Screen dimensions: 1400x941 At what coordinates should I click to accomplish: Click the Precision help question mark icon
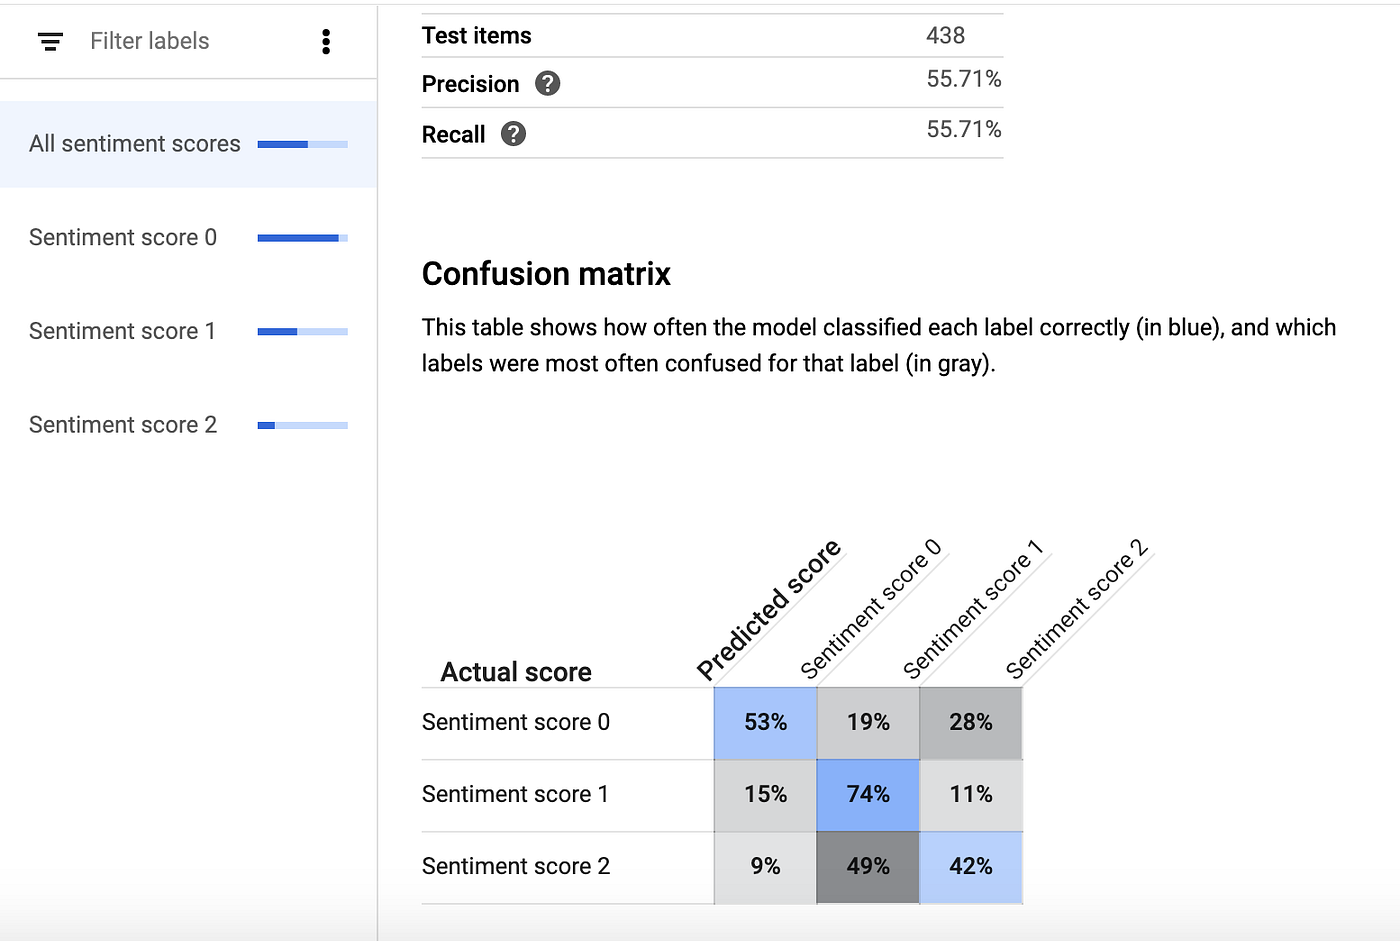(547, 84)
